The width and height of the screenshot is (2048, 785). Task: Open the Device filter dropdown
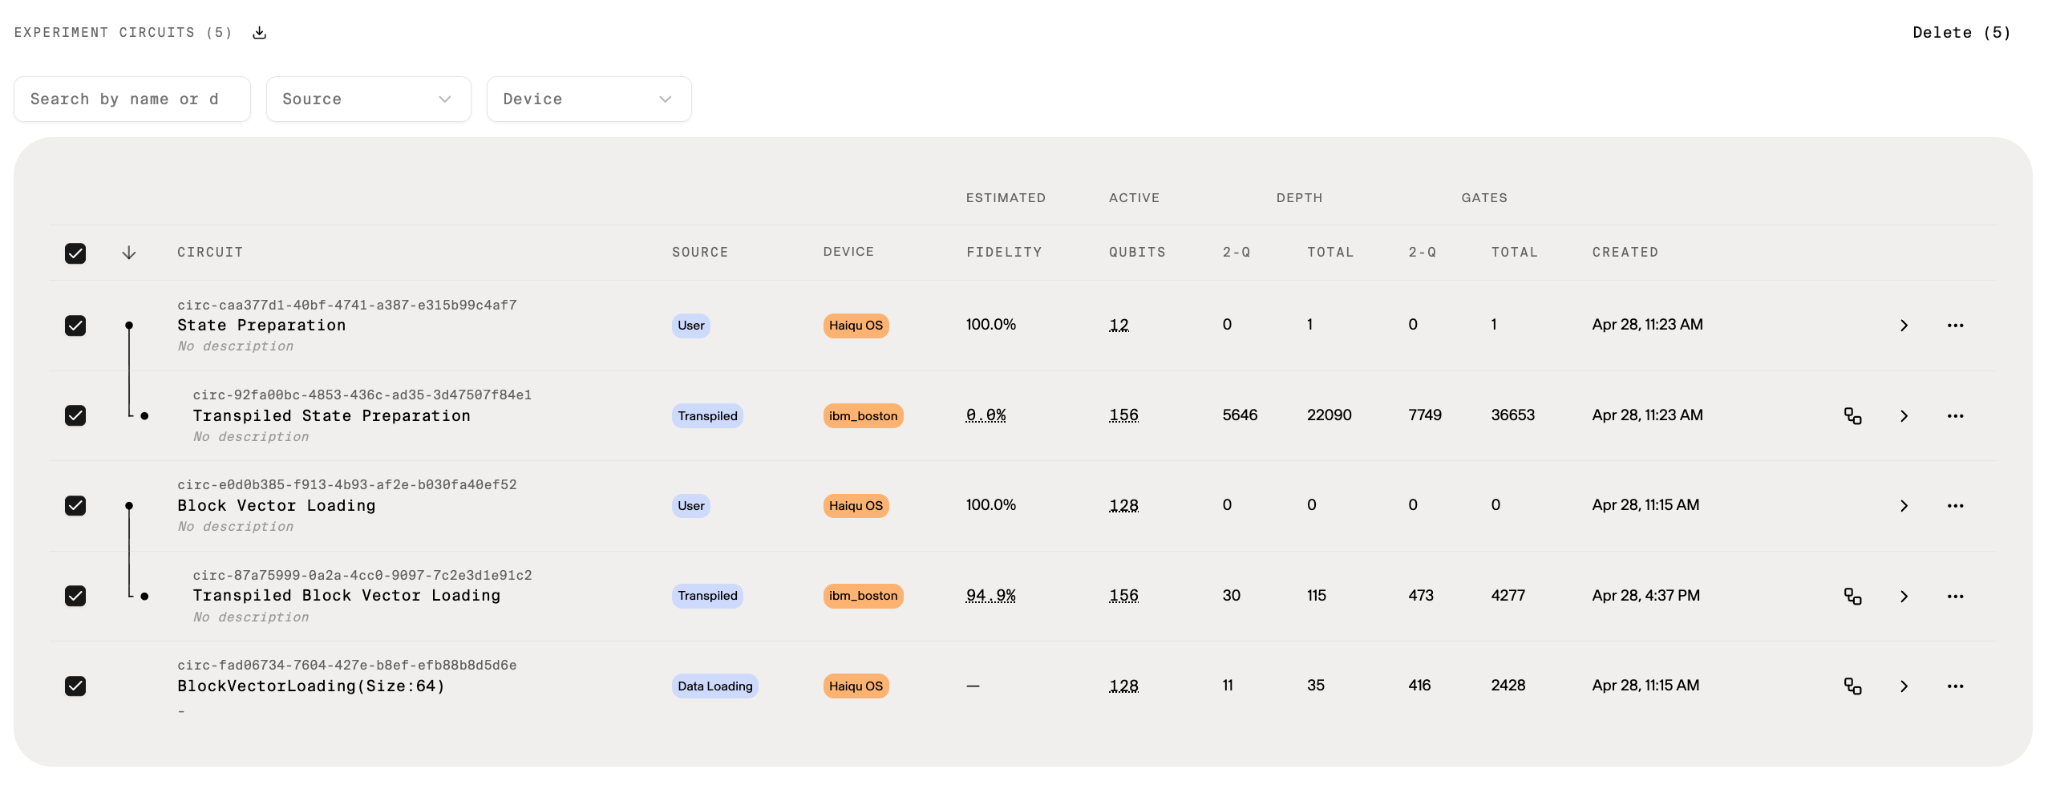coord(589,99)
